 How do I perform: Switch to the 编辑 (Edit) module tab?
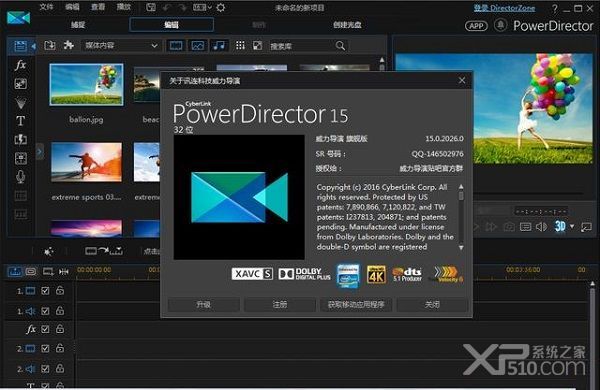pos(171,25)
